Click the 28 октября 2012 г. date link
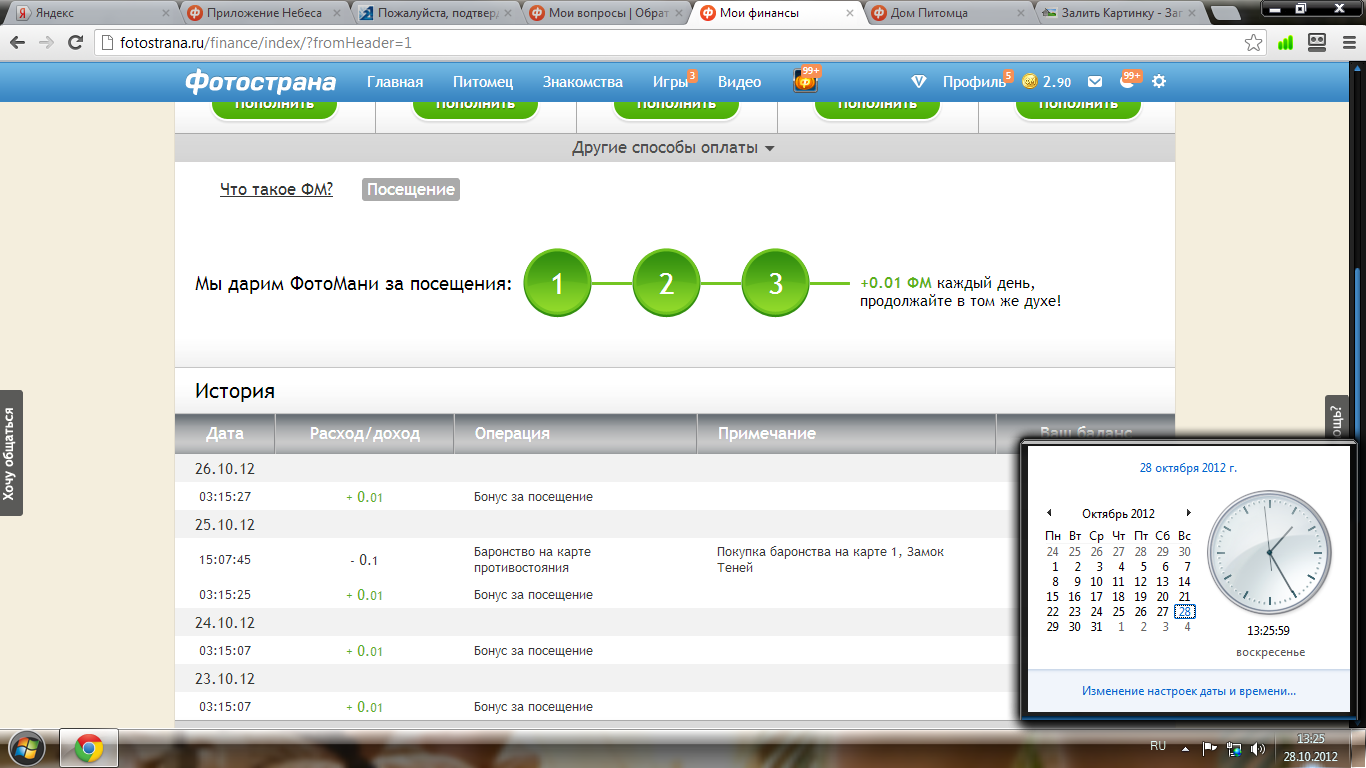 tap(1188, 467)
